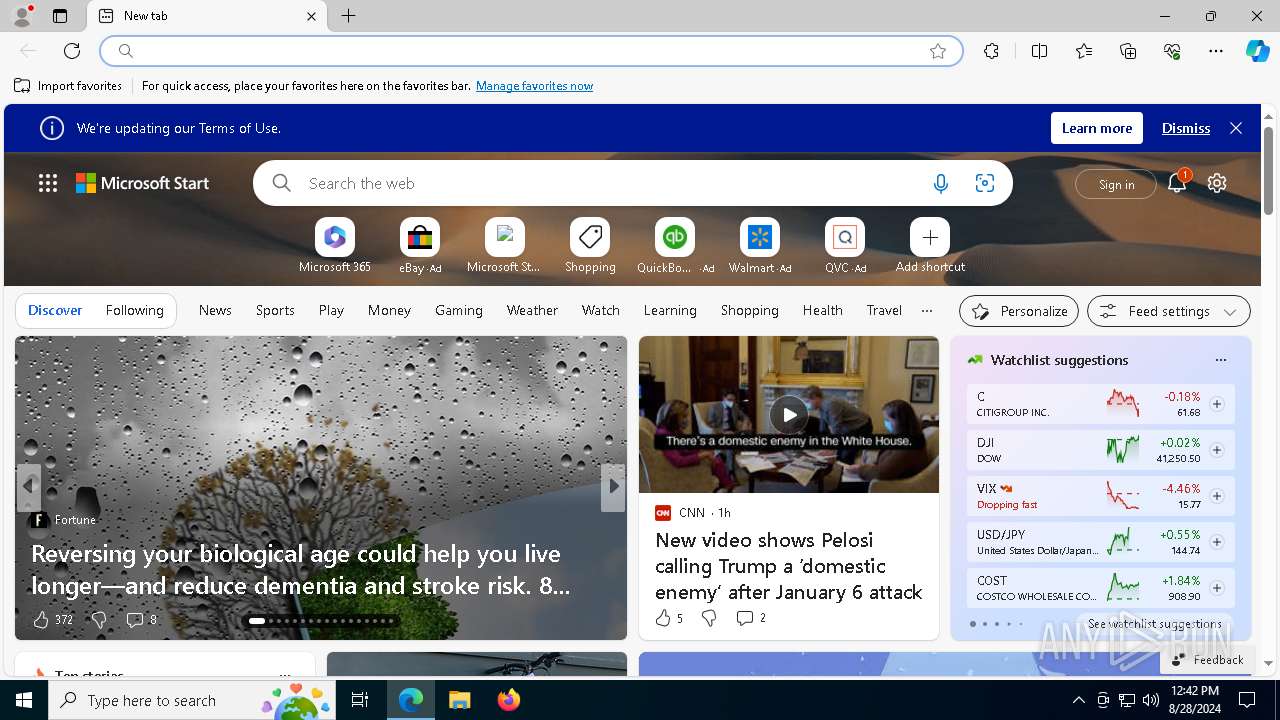Add COSTCO to watchlist
Viewport: 1280px width, 720px height.
[x=1217, y=588]
